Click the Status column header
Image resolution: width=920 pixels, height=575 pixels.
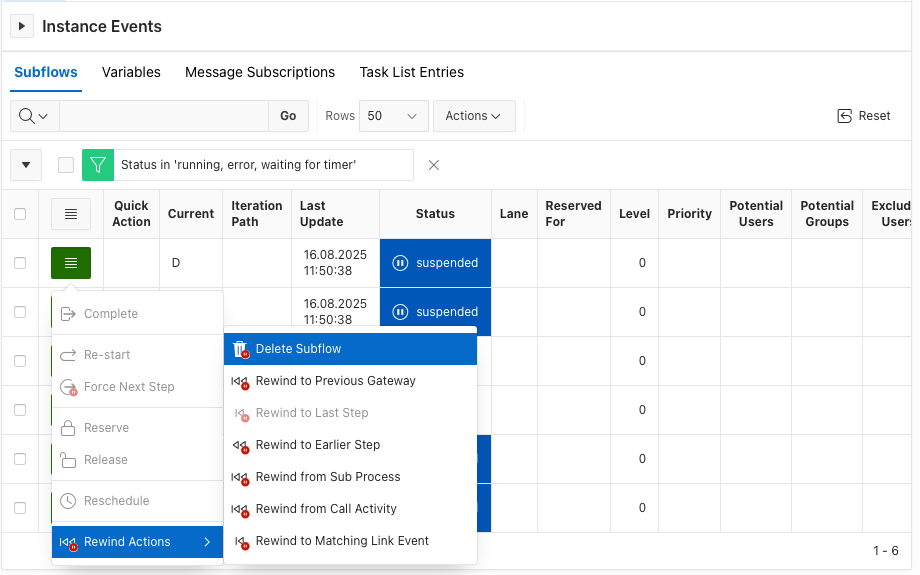[x=435, y=214]
